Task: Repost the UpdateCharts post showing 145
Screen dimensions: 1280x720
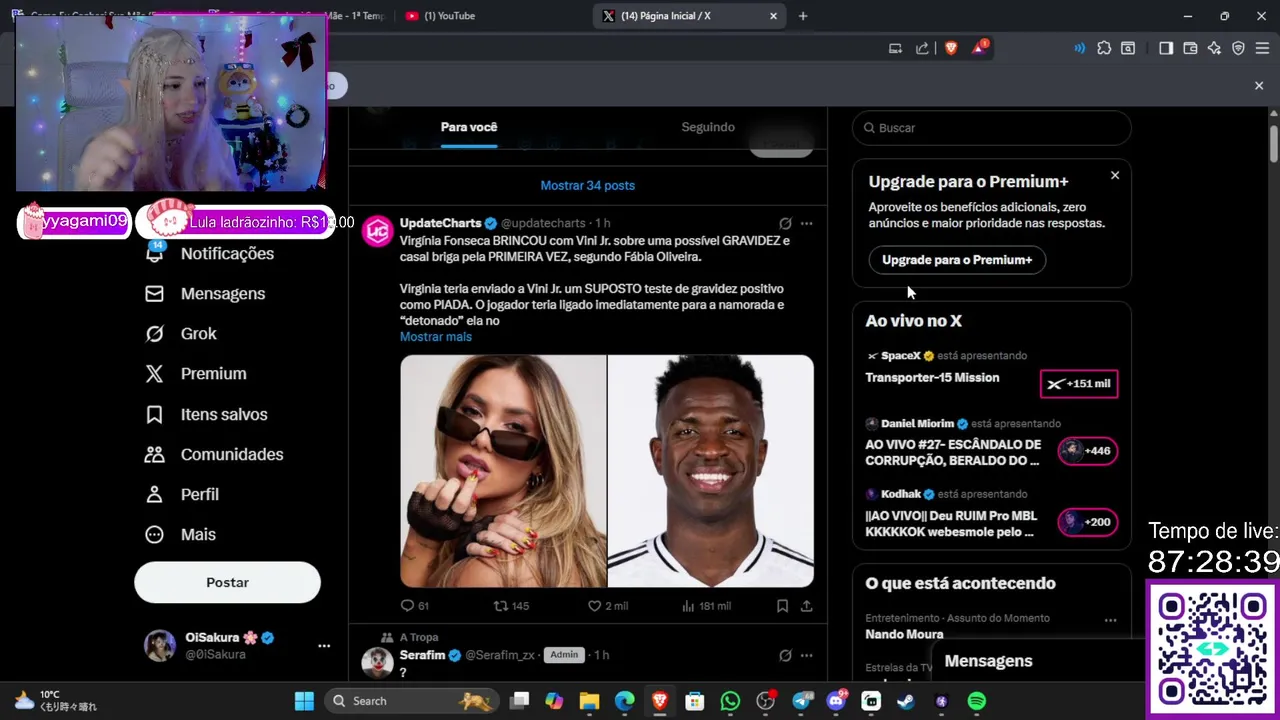Action: [x=511, y=606]
